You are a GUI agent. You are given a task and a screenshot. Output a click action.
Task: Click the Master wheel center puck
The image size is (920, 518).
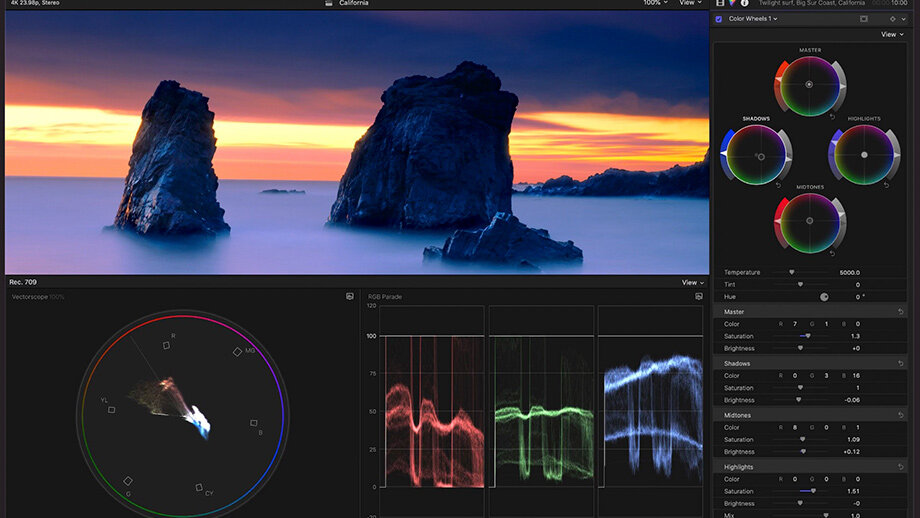809,84
